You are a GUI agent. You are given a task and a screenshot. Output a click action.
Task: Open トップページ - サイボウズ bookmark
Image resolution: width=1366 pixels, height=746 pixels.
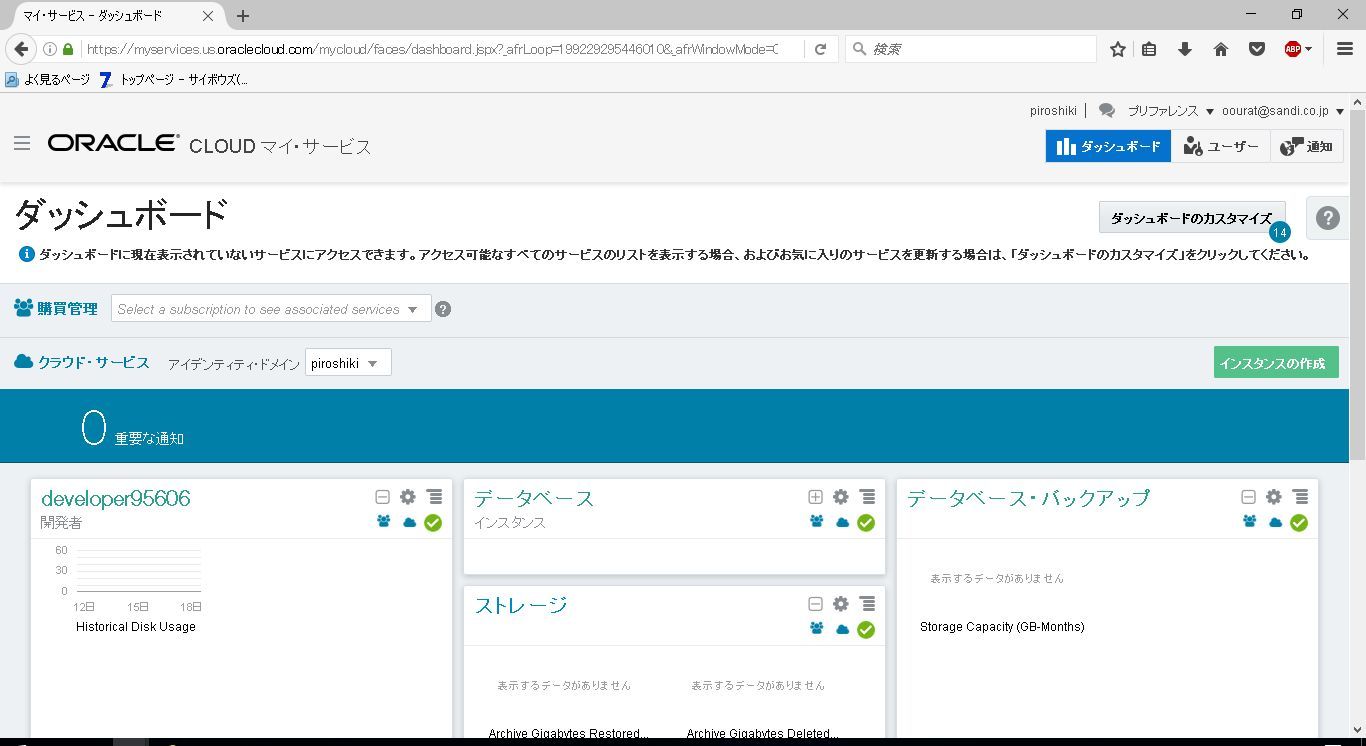pyautogui.click(x=173, y=79)
